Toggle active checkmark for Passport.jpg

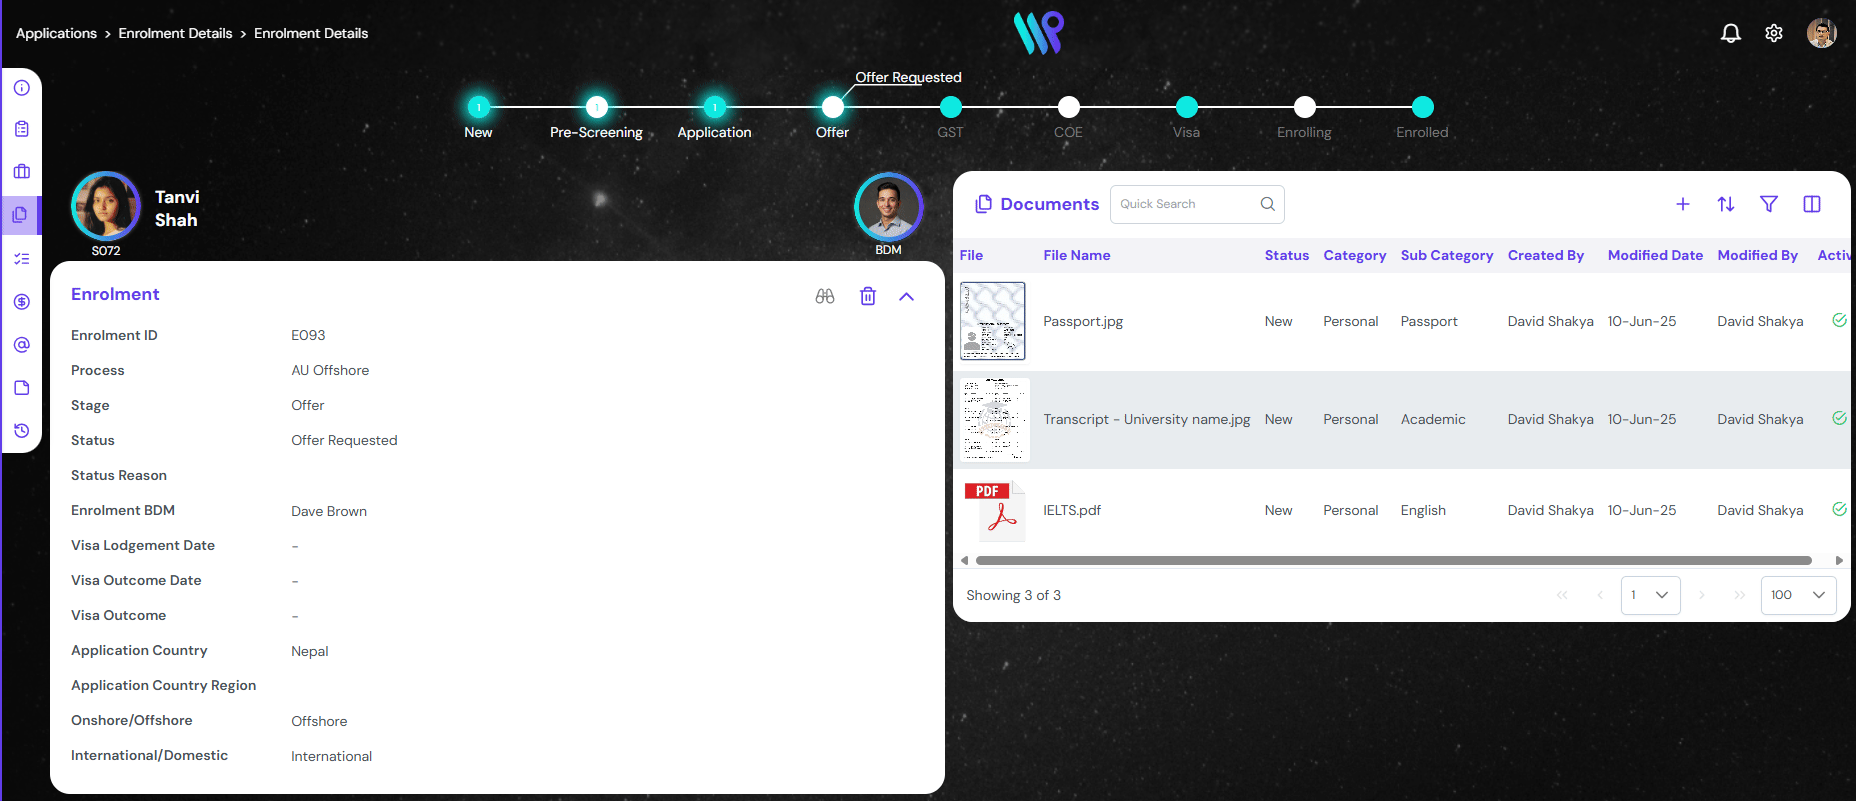(x=1838, y=321)
